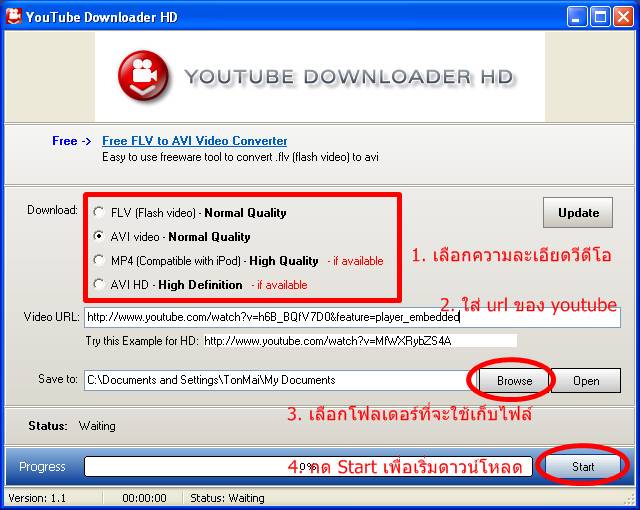Start the download with the Start button

[x=583, y=466]
